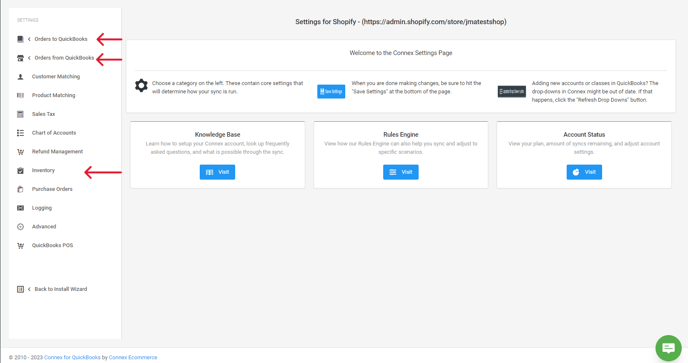Visit the Account Status page
The width and height of the screenshot is (688, 363).
(x=584, y=172)
